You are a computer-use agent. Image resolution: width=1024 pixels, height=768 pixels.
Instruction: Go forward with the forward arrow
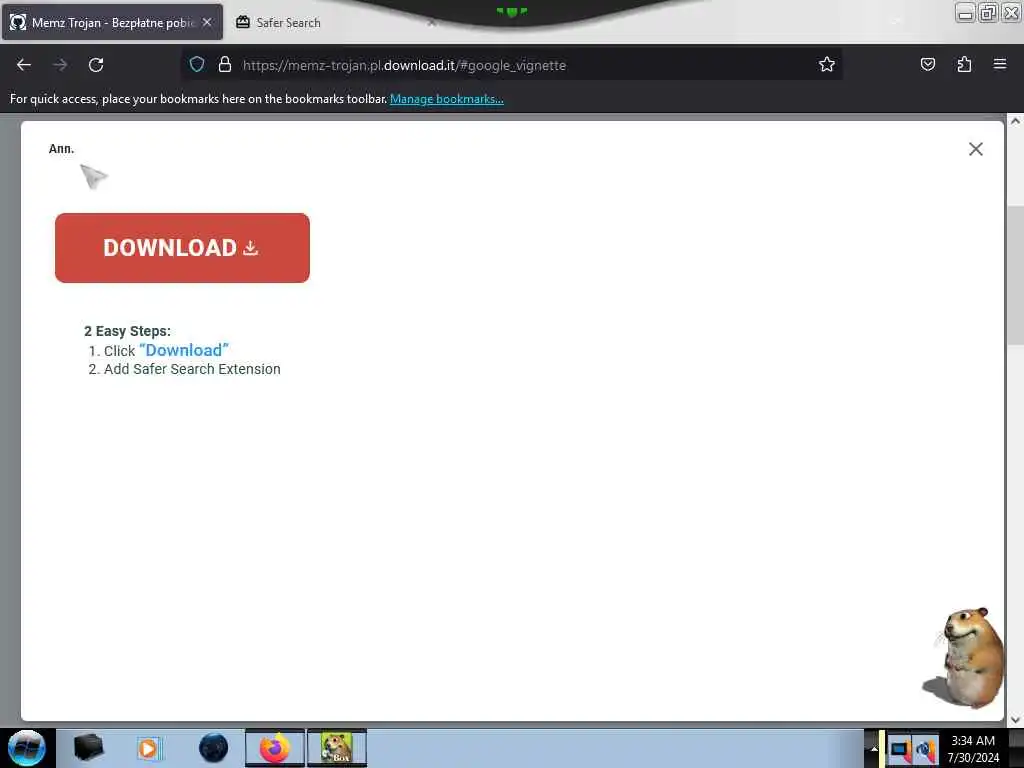60,65
